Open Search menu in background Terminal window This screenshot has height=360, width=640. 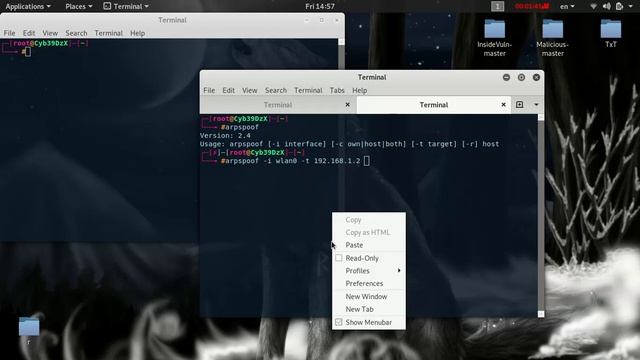pyautogui.click(x=76, y=33)
